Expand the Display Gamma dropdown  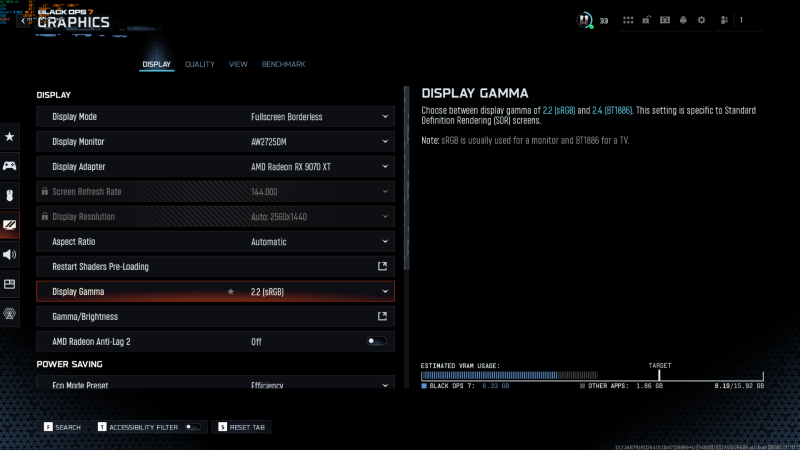tap(385, 292)
